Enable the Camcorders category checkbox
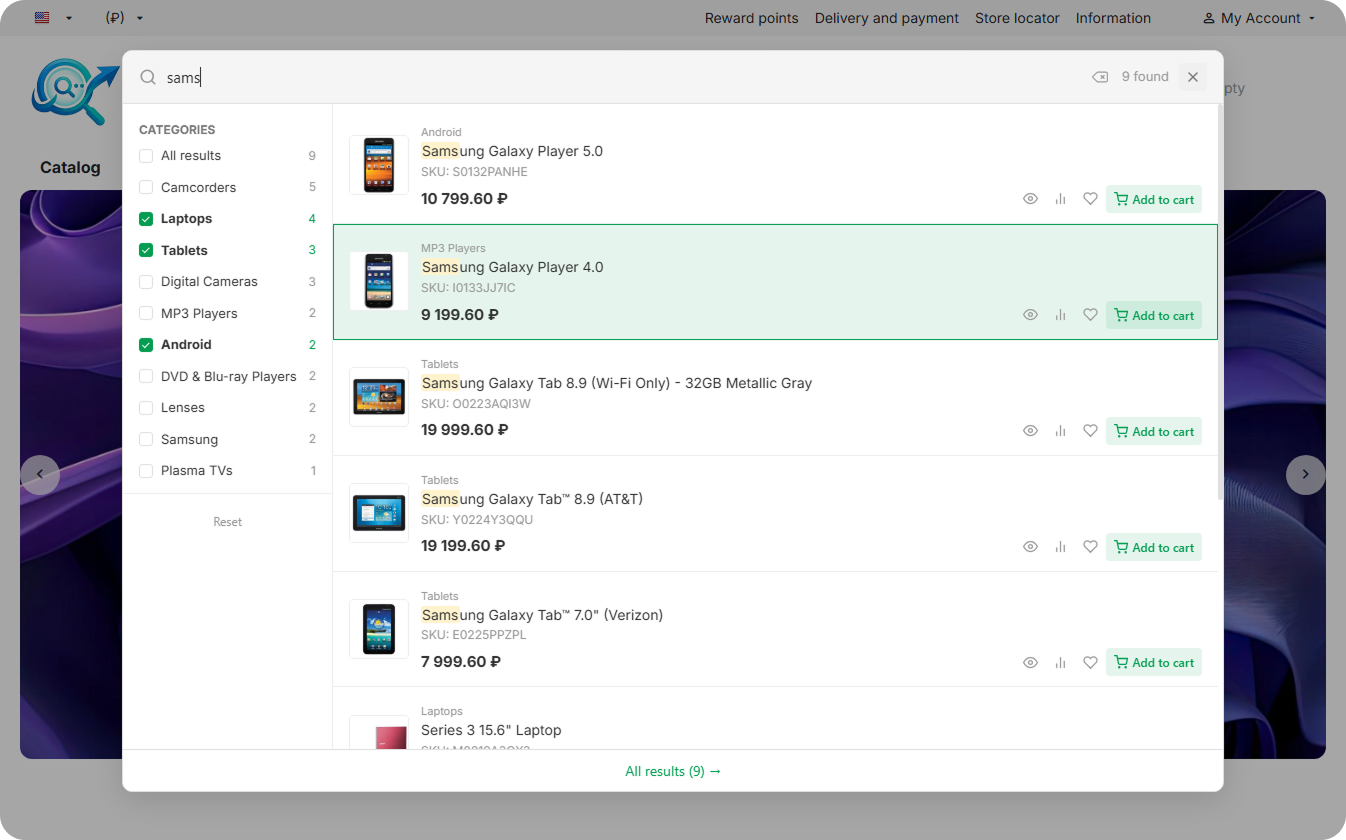Image resolution: width=1346 pixels, height=840 pixels. pos(146,187)
